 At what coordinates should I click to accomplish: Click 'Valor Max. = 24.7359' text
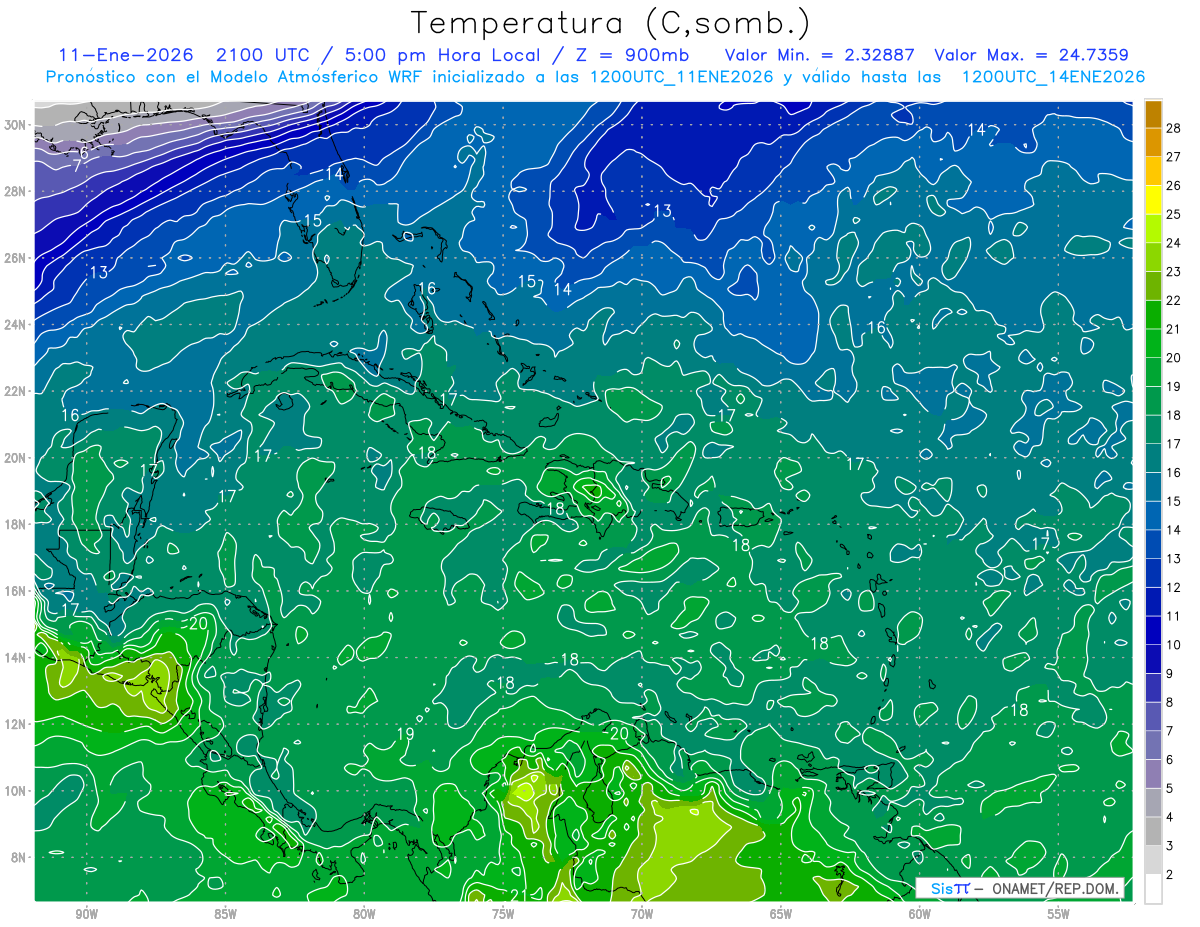tap(1032, 55)
